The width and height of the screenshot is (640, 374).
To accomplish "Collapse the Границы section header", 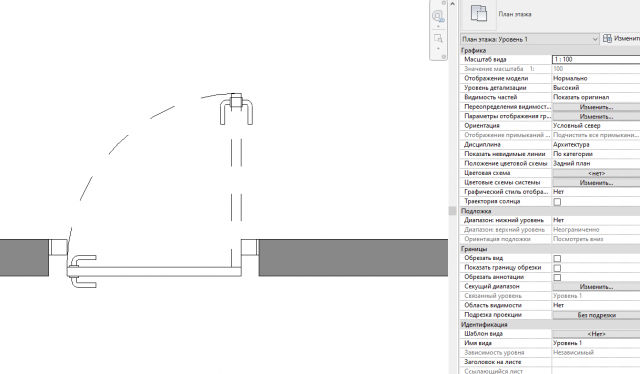I will click(550, 249).
